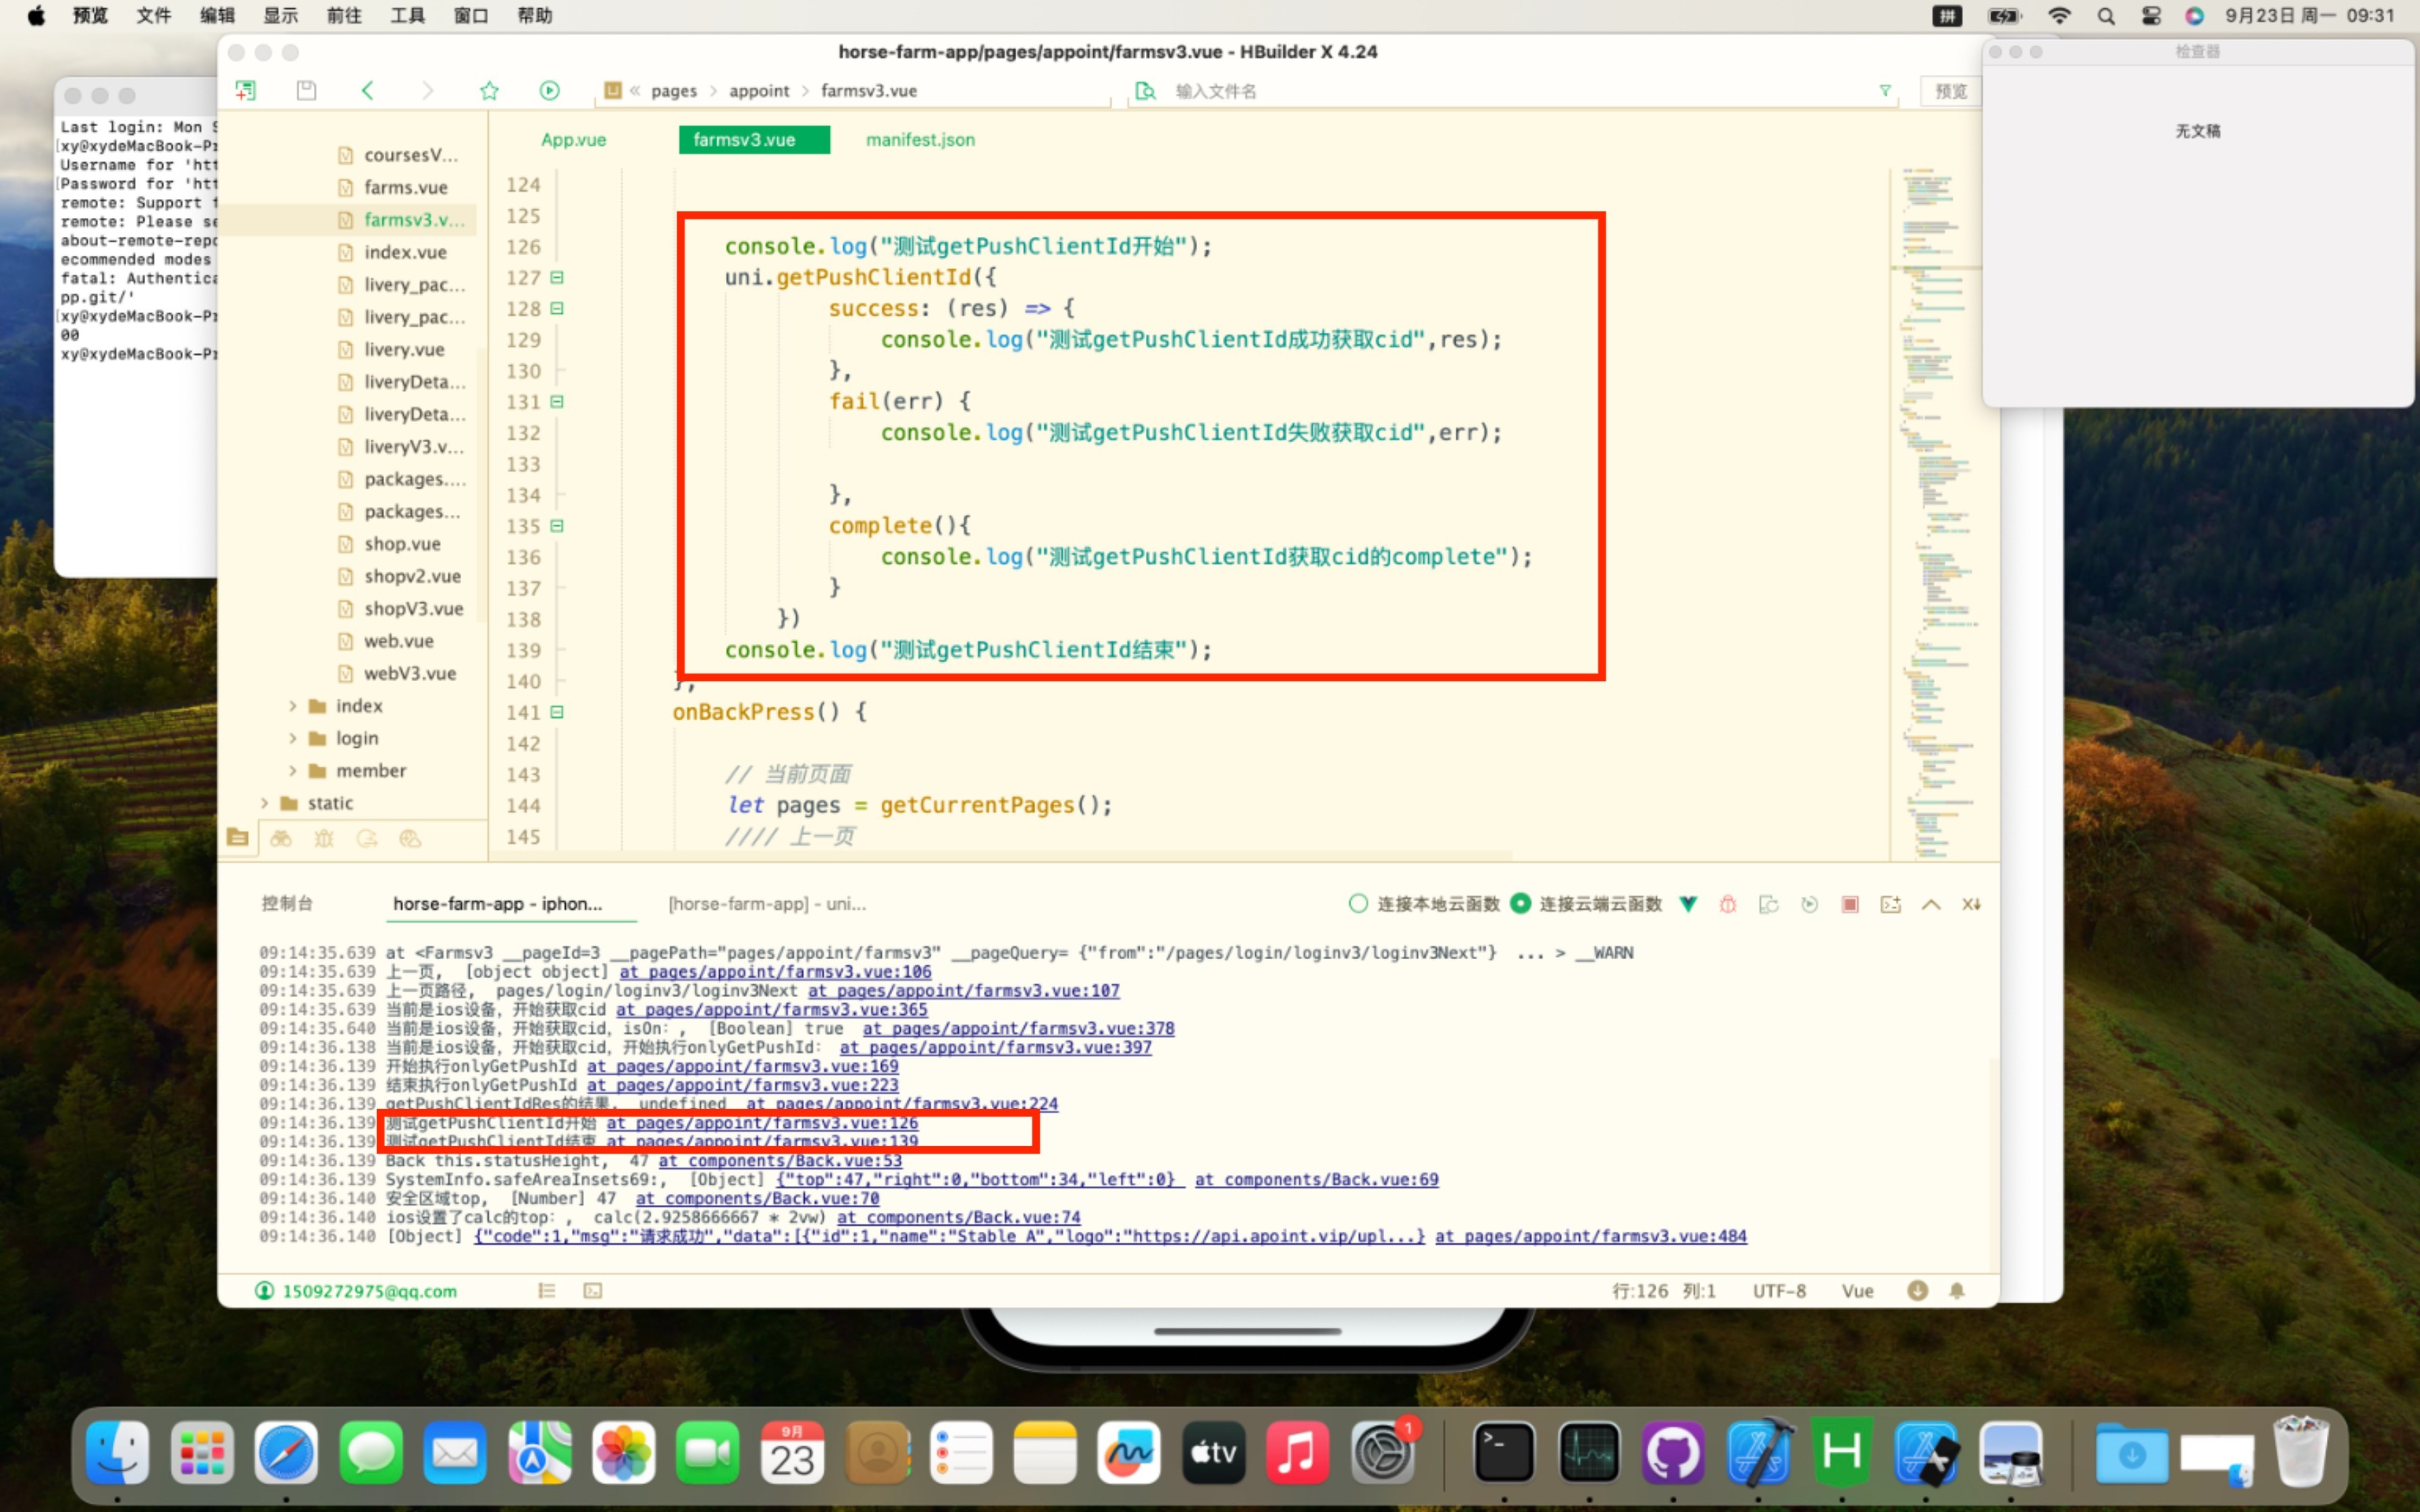Click the cloud globe icon in the sidebar footer
Screen dimensions: 2420x1512
click(x=410, y=838)
